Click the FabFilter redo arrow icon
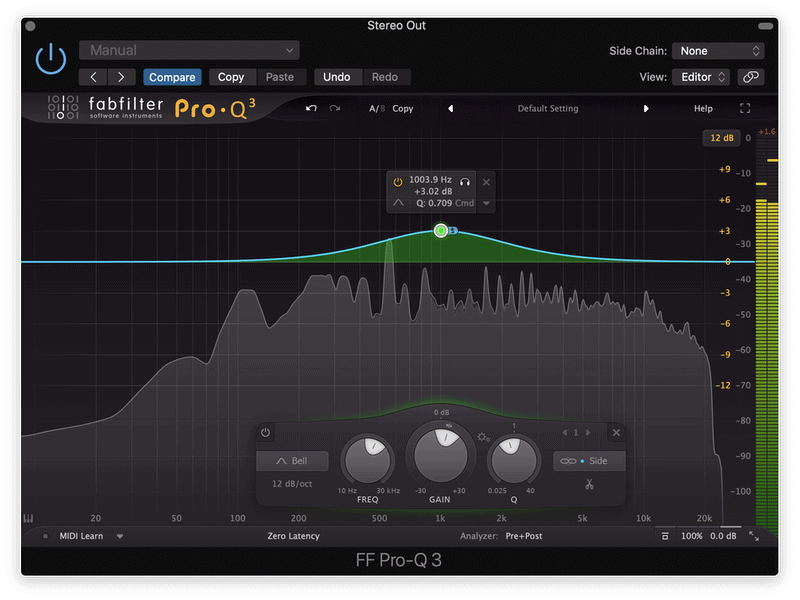The height and width of the screenshot is (600, 800). click(335, 108)
